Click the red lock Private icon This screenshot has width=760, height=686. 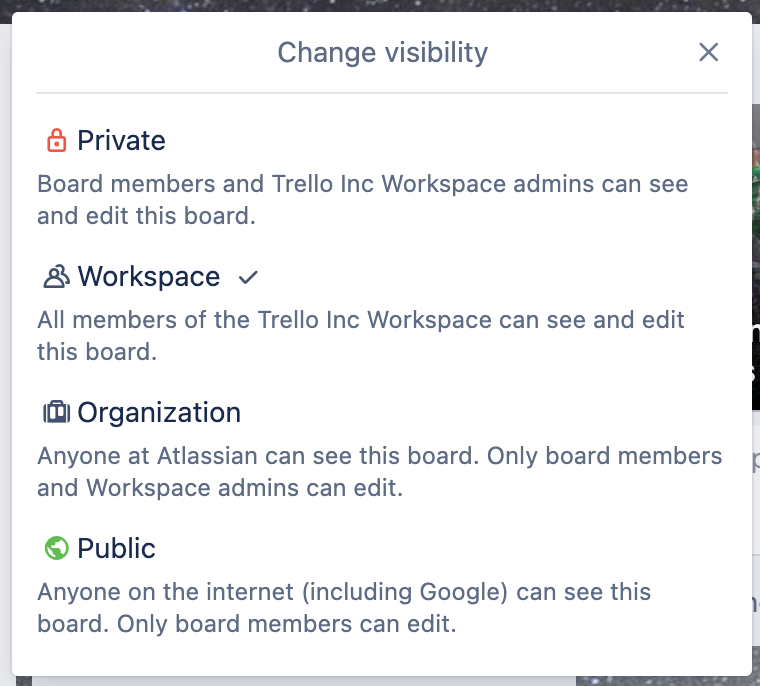point(56,141)
